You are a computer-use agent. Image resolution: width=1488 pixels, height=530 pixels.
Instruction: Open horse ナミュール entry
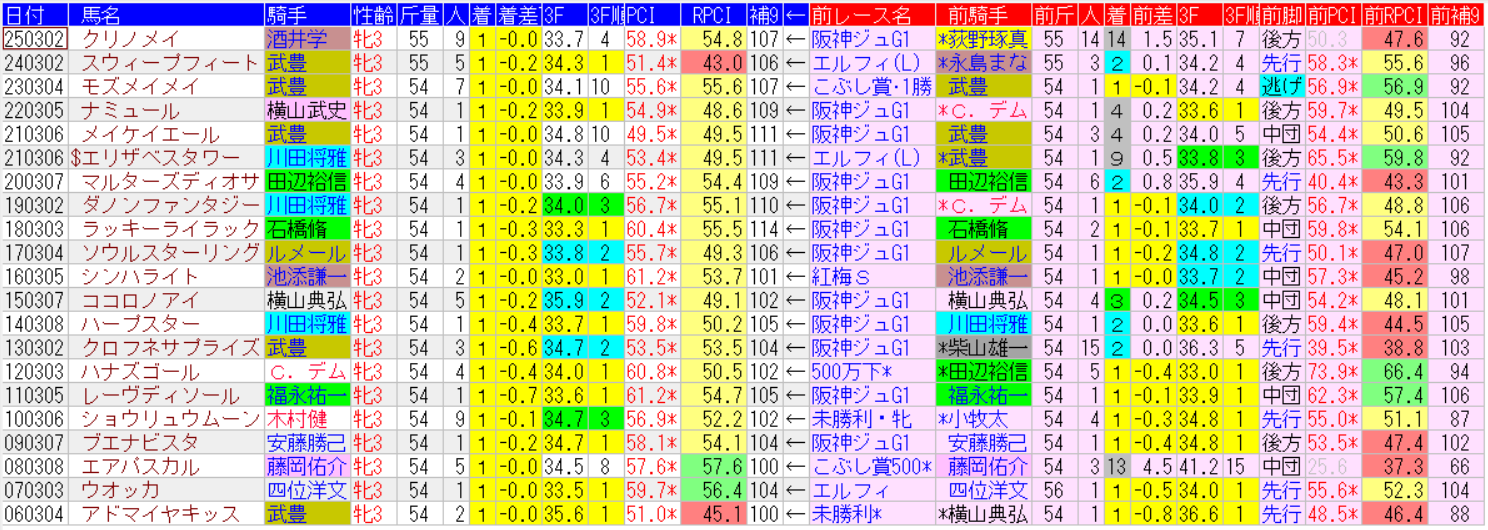[130, 110]
